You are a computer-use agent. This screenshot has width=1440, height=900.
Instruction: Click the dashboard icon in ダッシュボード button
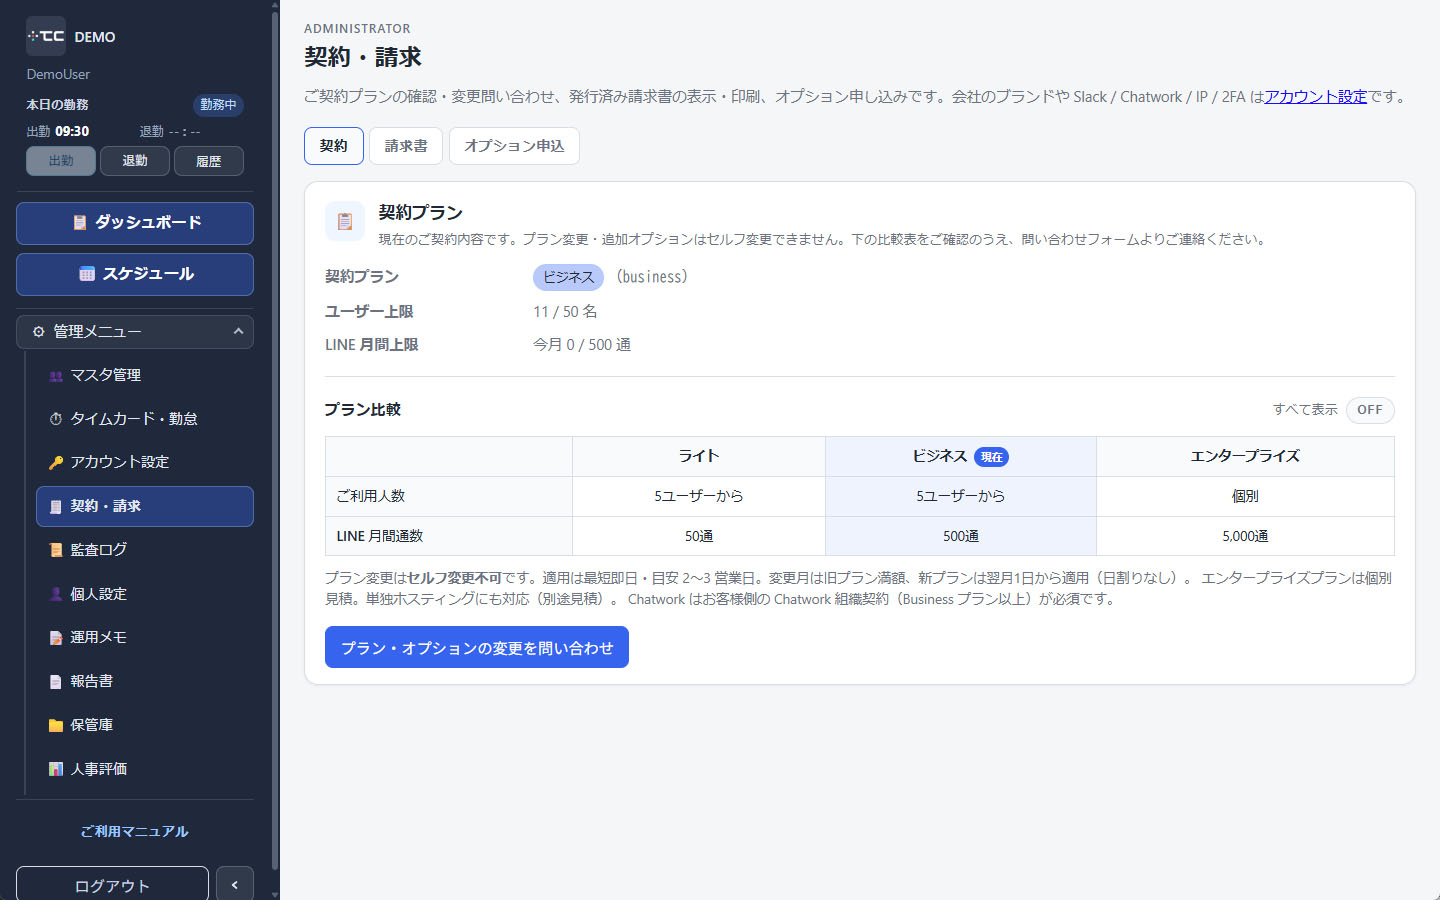point(80,223)
